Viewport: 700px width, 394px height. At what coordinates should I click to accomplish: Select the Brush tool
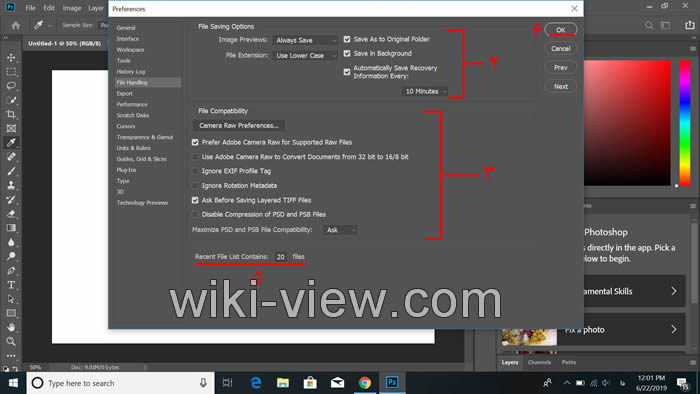(x=11, y=171)
